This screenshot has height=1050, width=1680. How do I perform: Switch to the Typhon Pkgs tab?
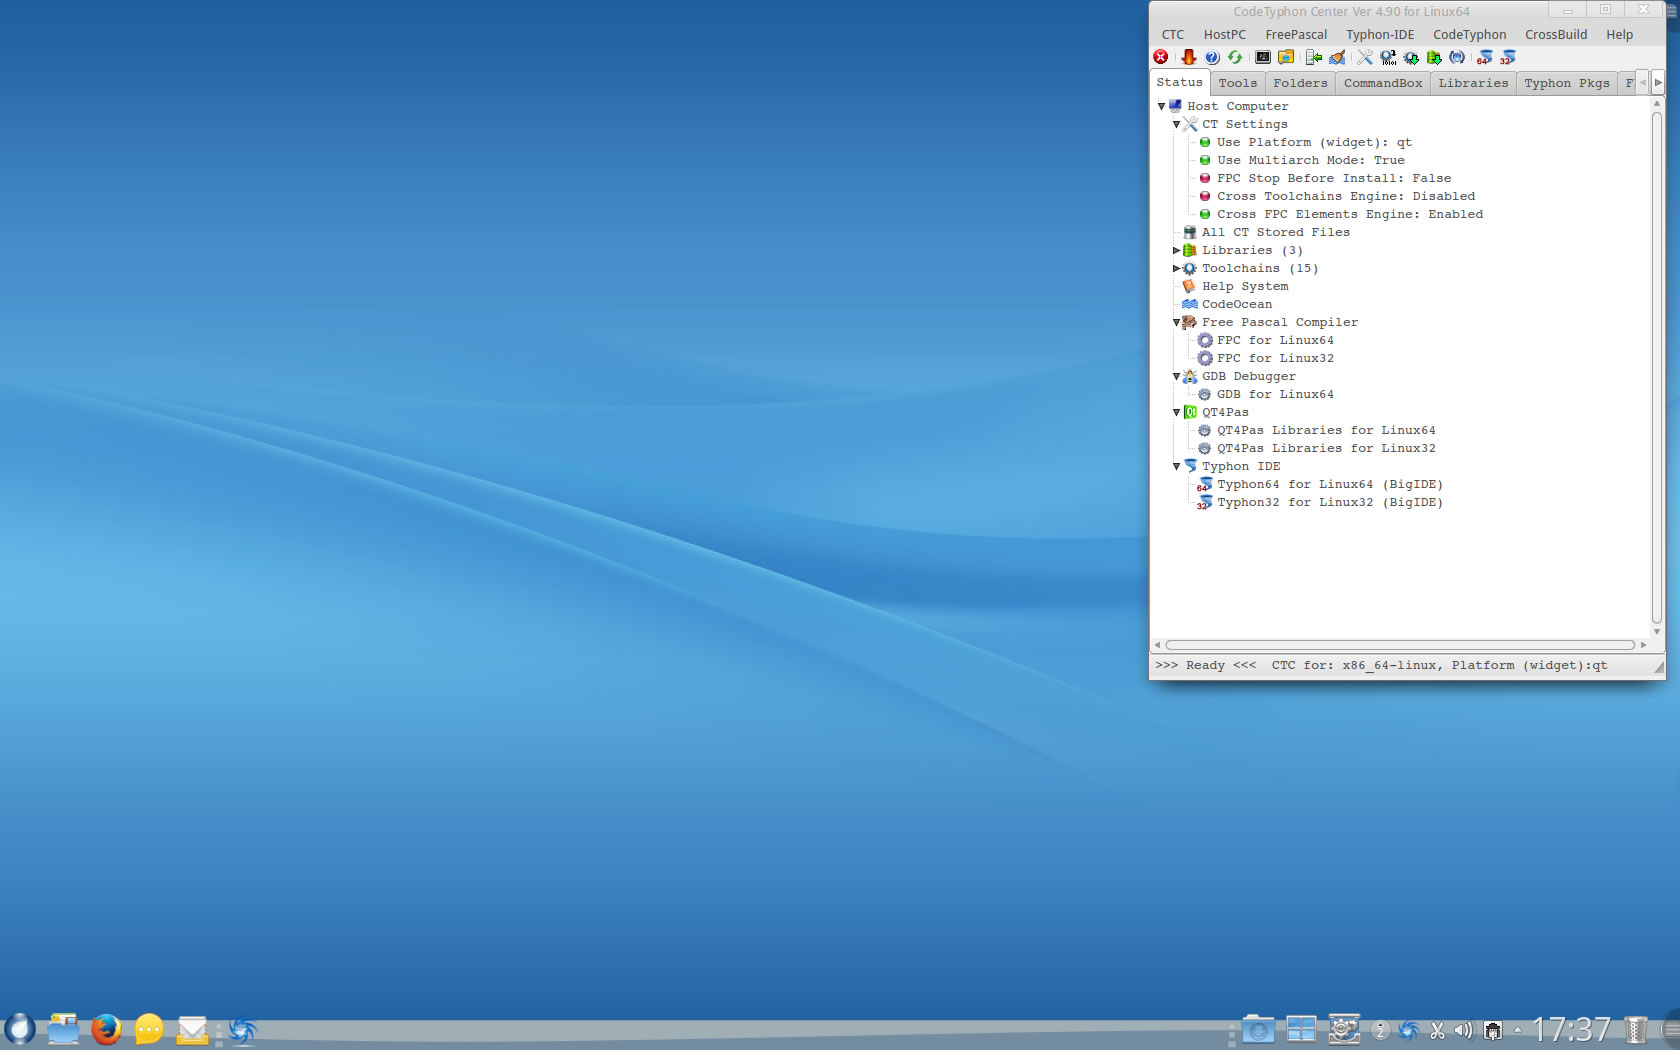pyautogui.click(x=1567, y=83)
